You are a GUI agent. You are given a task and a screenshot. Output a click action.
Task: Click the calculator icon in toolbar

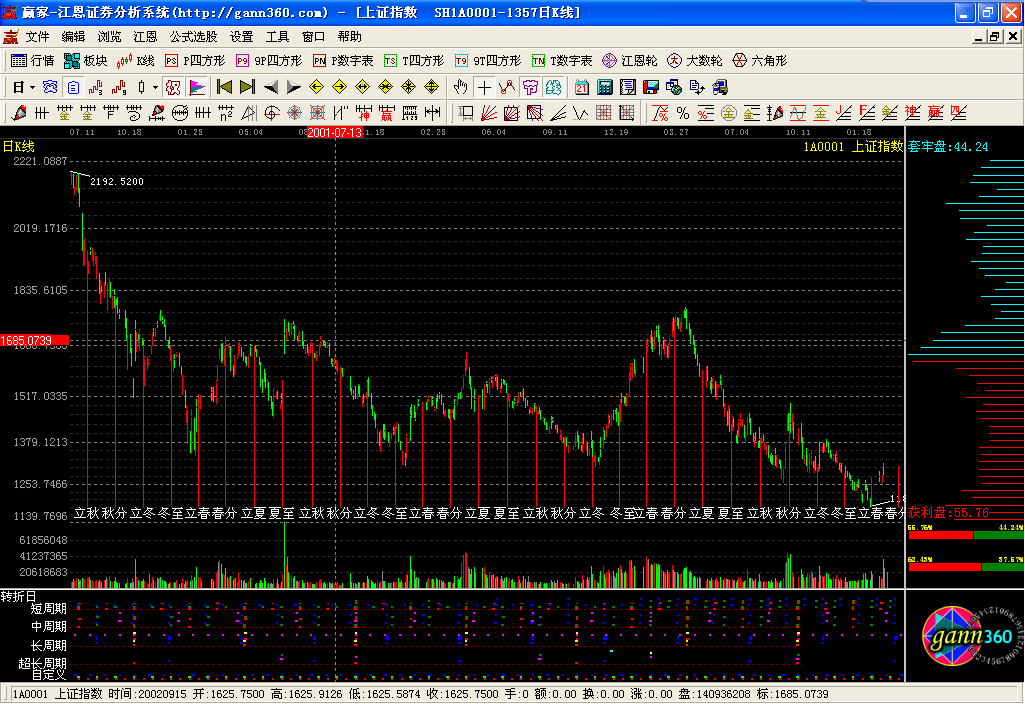coord(605,87)
